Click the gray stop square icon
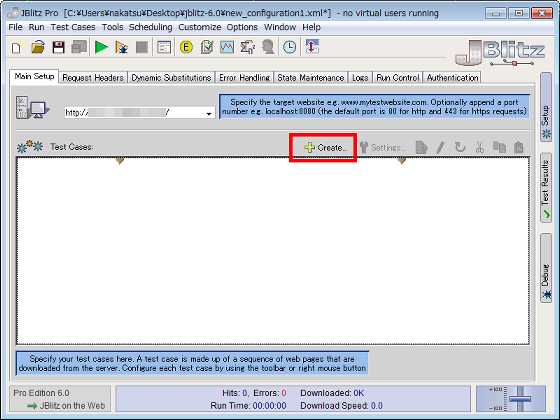Screen dimensions: 560x420 pos(142,47)
